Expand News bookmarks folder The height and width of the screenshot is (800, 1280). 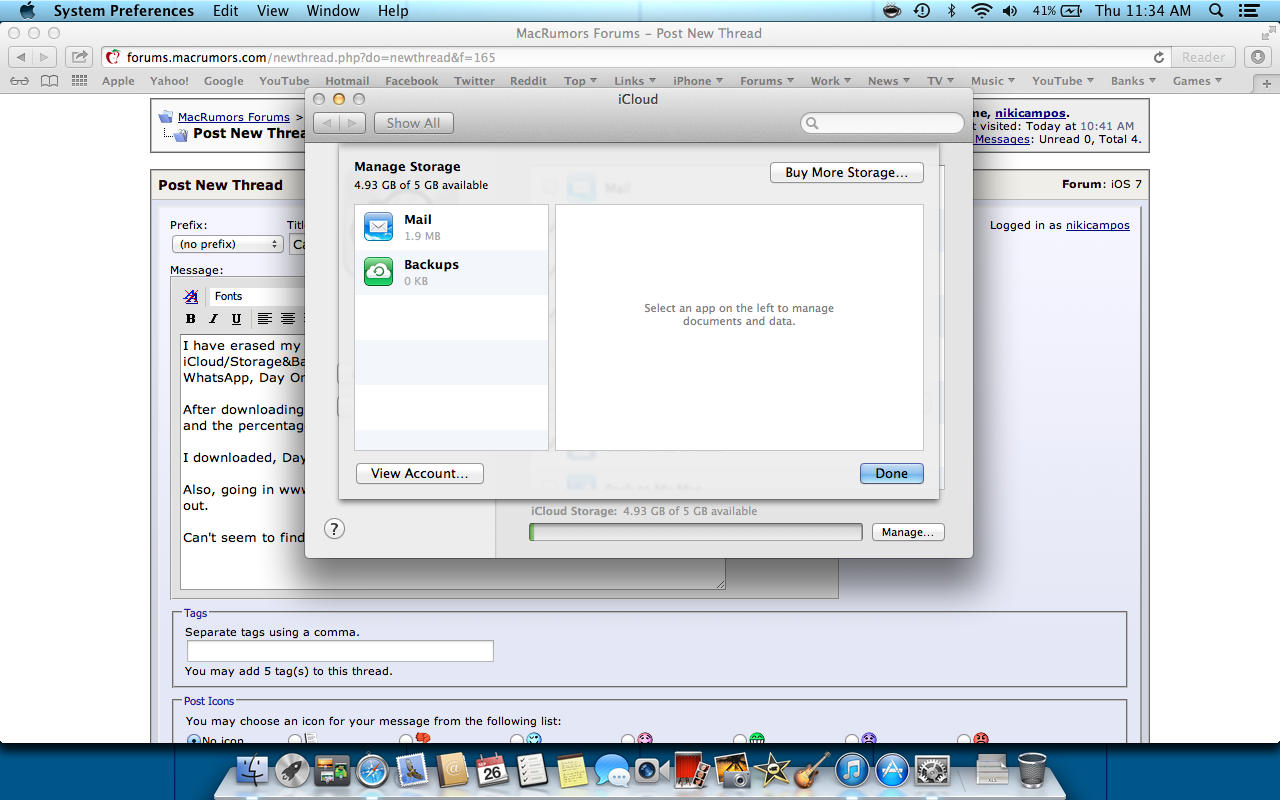(x=889, y=81)
